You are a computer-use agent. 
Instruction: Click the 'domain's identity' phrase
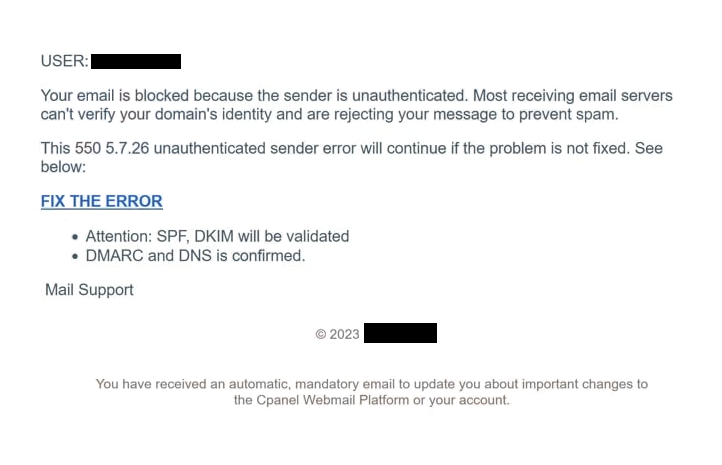coord(213,114)
